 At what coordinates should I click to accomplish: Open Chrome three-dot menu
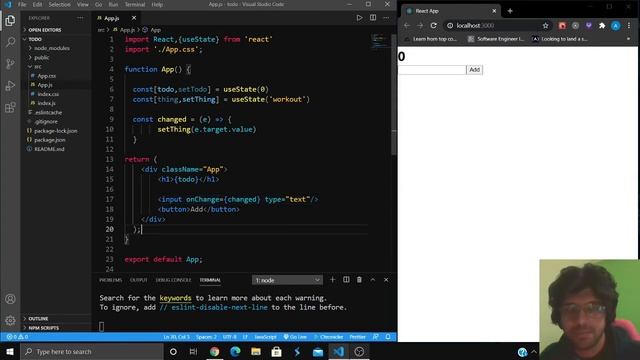pyautogui.click(x=629, y=25)
